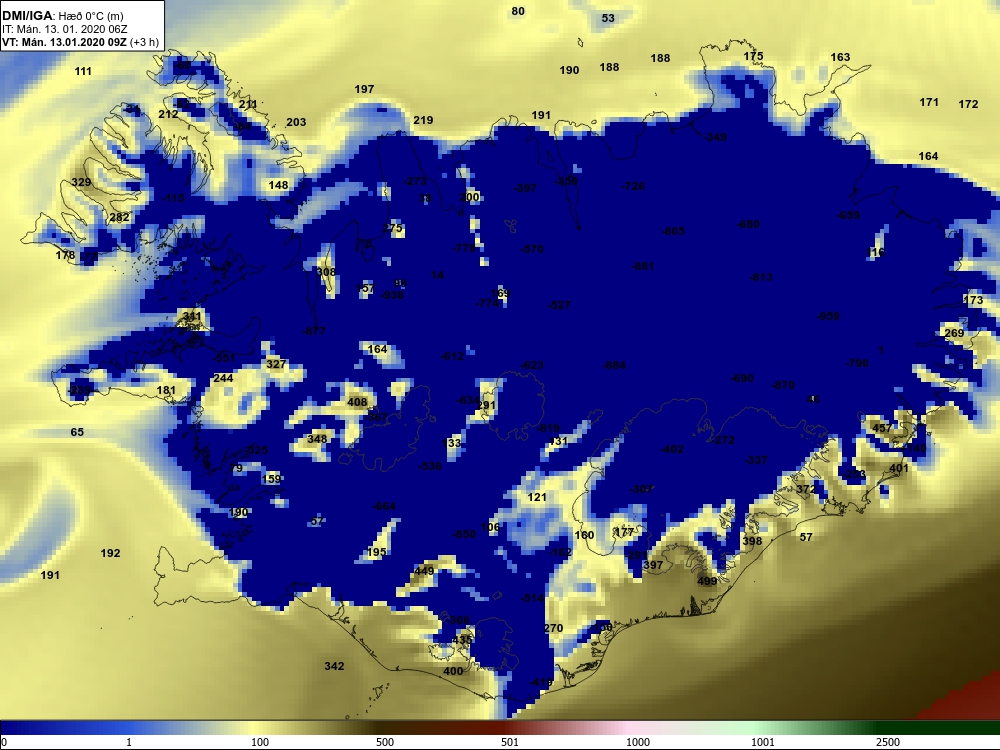The width and height of the screenshot is (1000, 750).
Task: Click the map value 53
Action: 608,18
